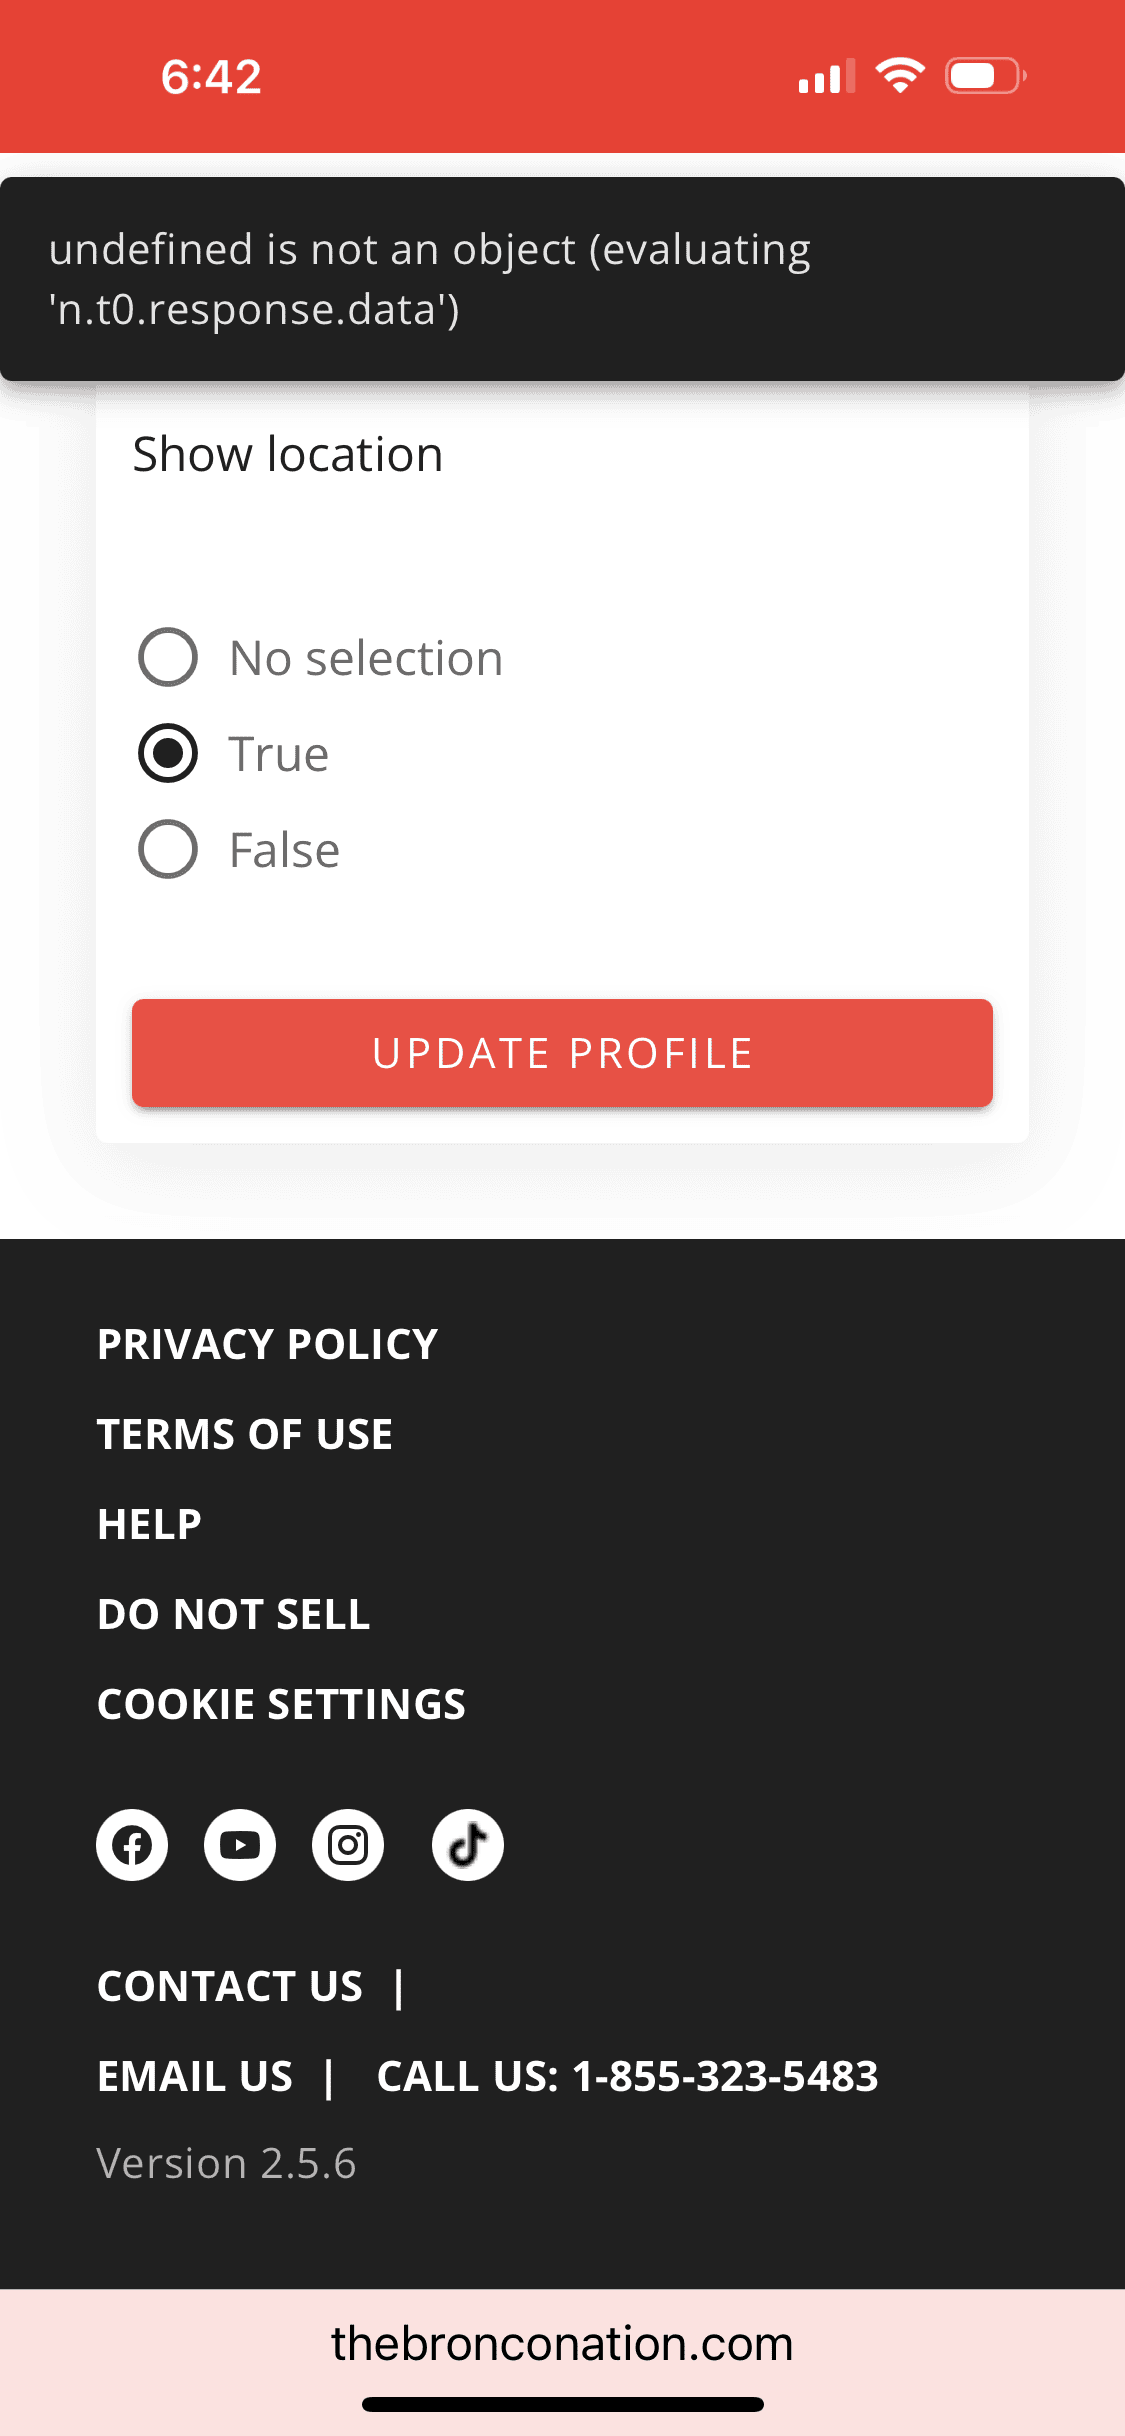Tap the battery status icon

[x=986, y=76]
